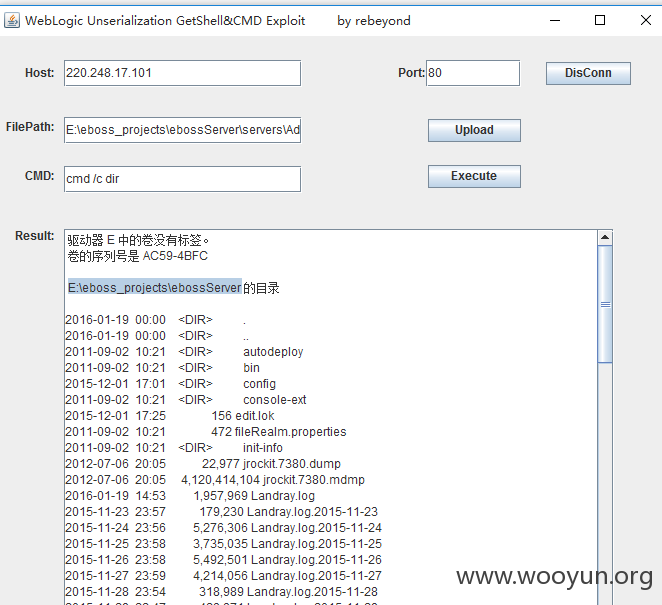Focus the Port input field
The height and width of the screenshot is (605, 662).
473,73
